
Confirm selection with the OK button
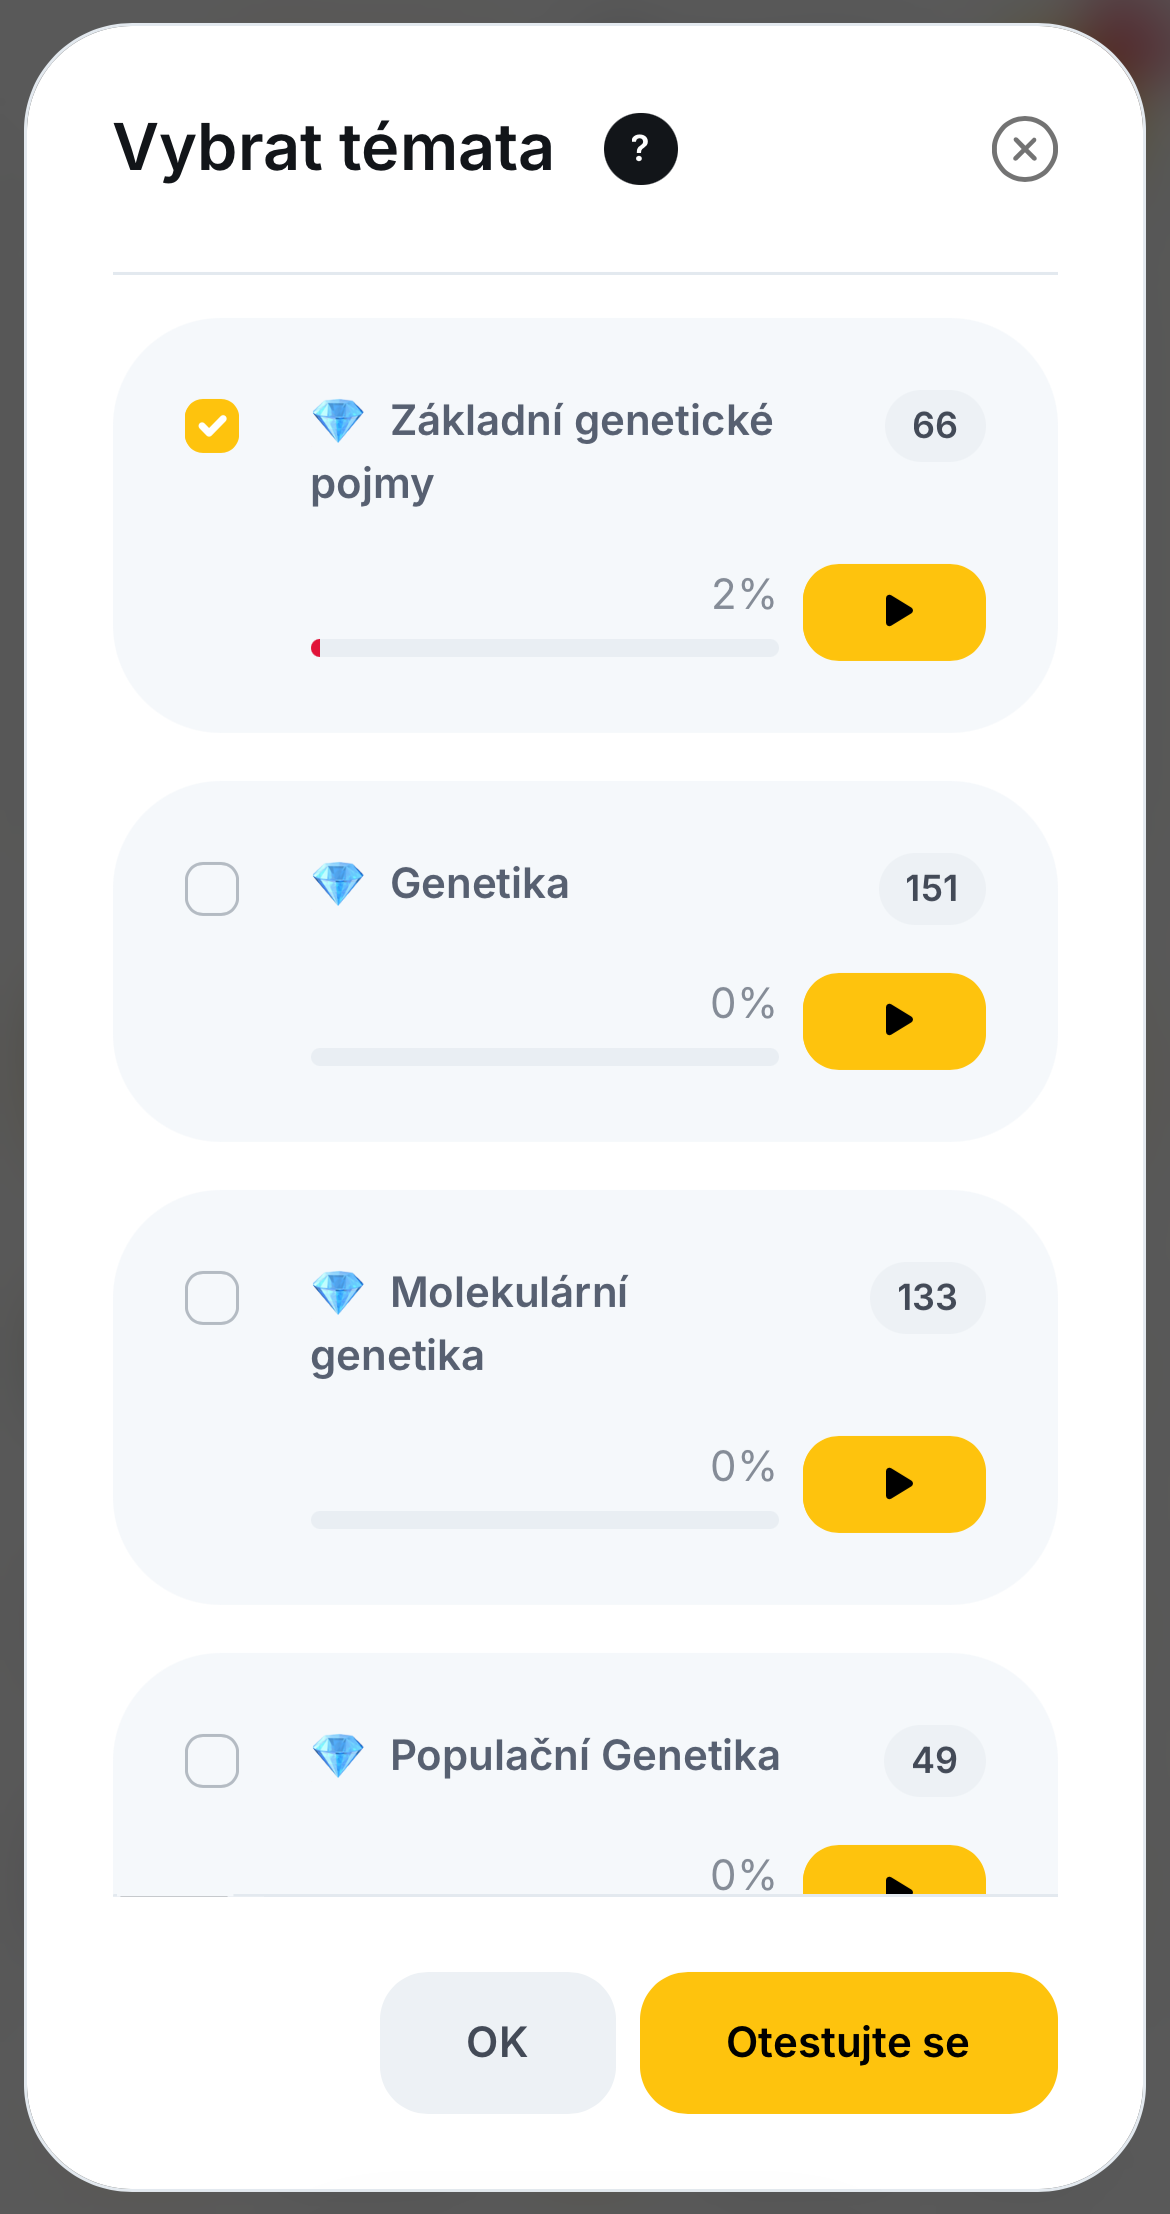click(x=497, y=2042)
